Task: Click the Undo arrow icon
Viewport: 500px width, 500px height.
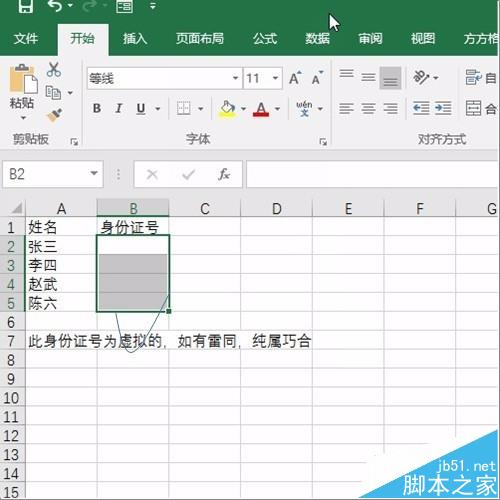Action: 55,6
